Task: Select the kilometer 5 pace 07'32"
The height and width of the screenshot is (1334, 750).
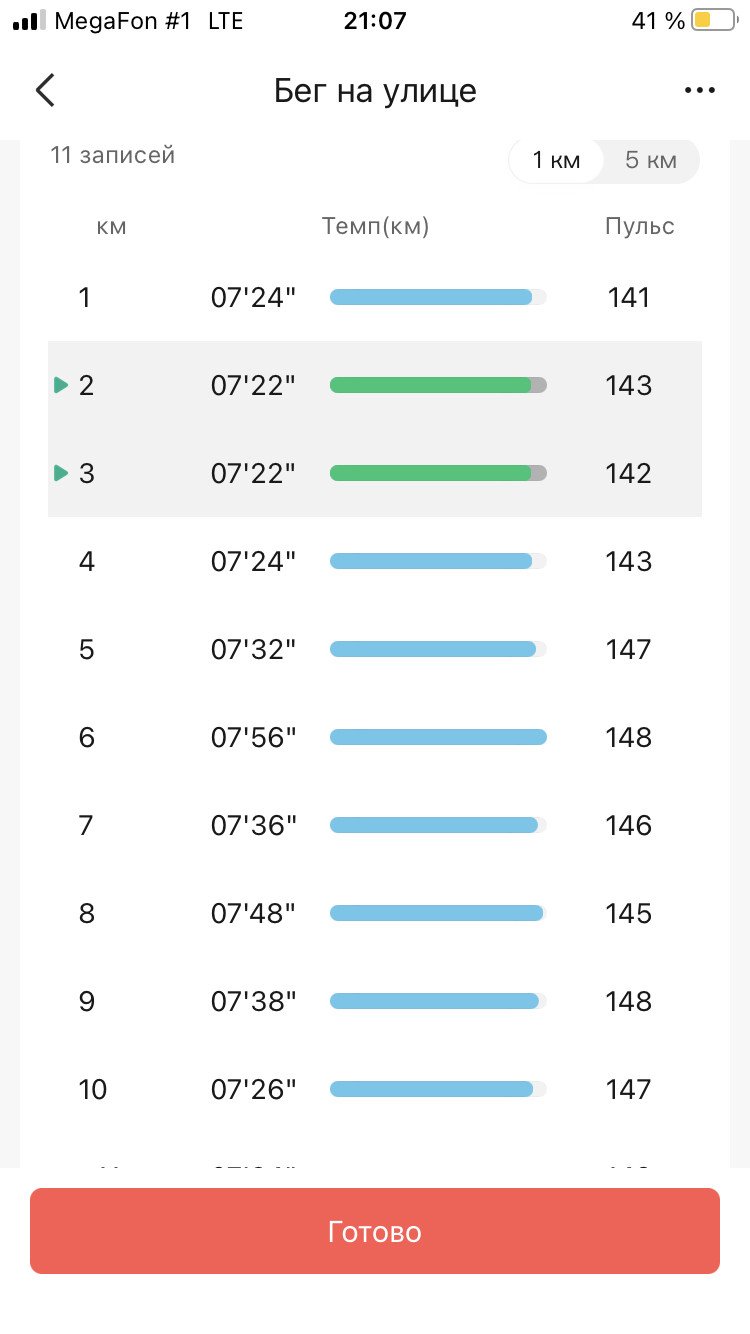Action: tap(253, 649)
